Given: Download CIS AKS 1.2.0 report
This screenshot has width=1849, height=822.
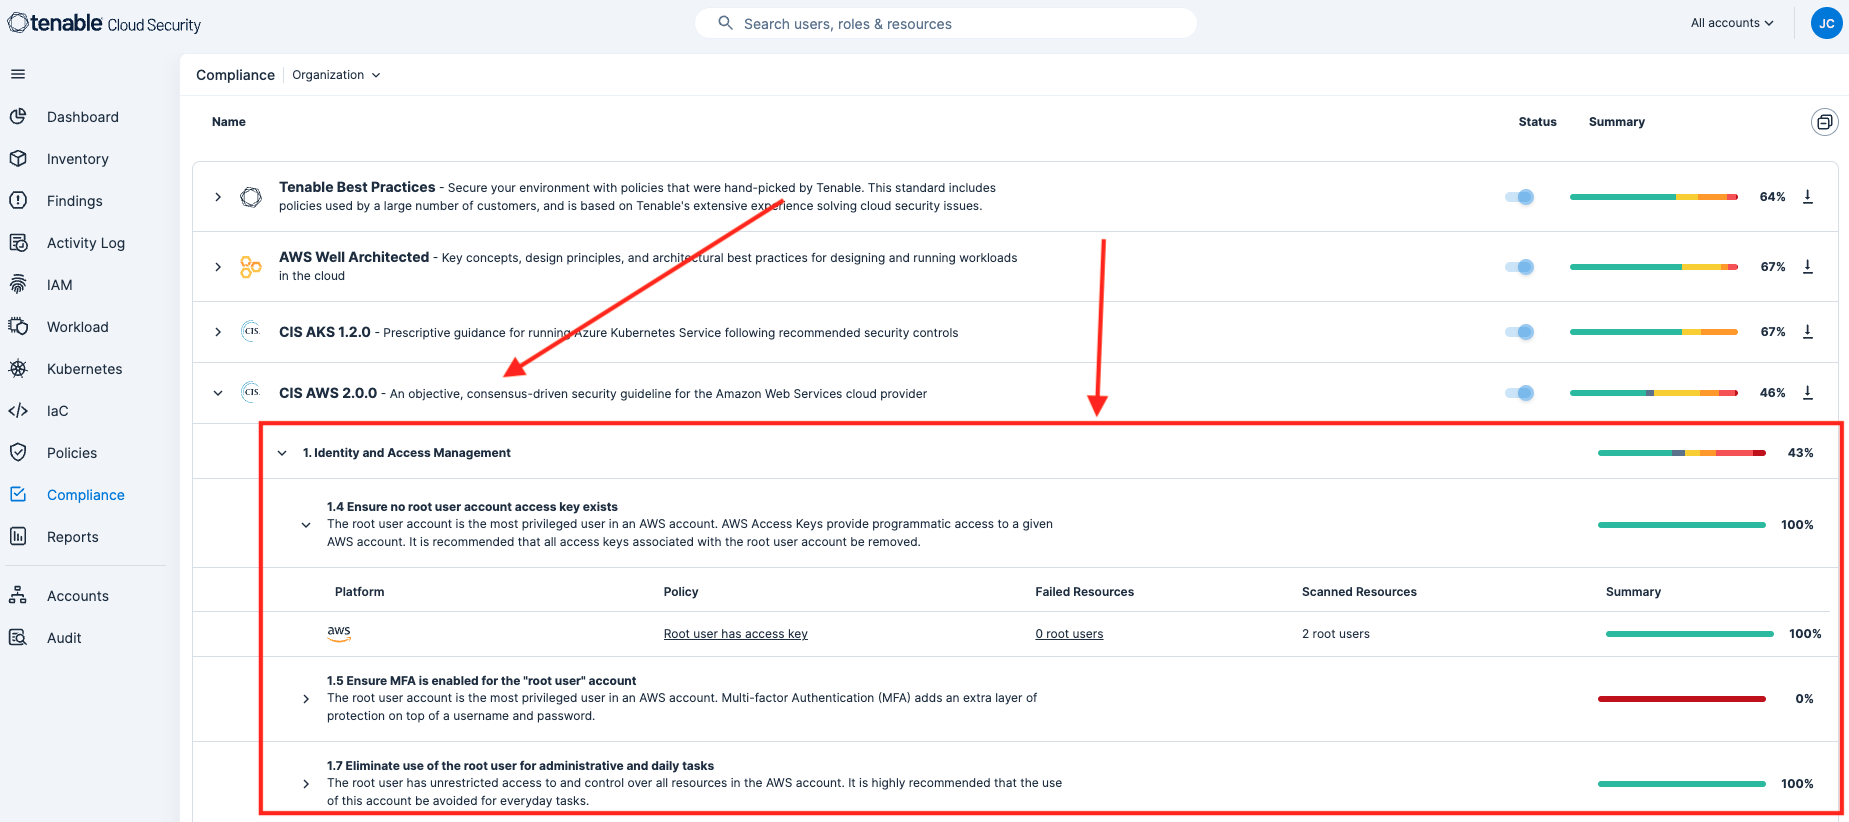Looking at the screenshot, I should (x=1808, y=332).
